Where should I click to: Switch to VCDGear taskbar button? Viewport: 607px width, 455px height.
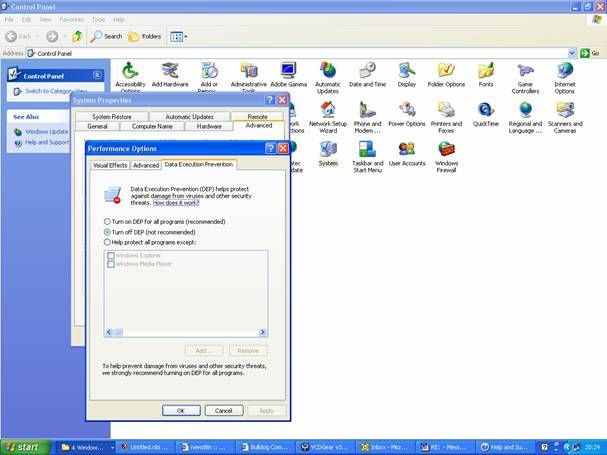pos(325,447)
